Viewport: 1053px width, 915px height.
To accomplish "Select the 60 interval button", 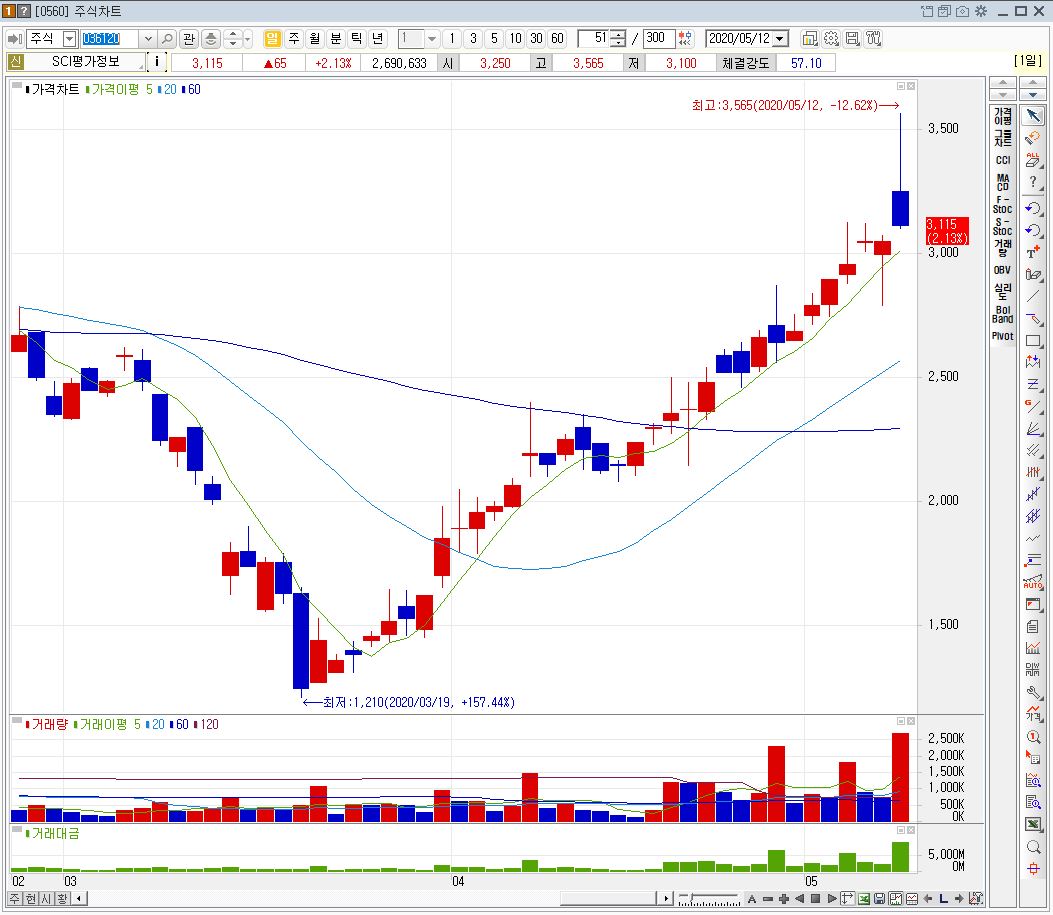I will coord(557,39).
